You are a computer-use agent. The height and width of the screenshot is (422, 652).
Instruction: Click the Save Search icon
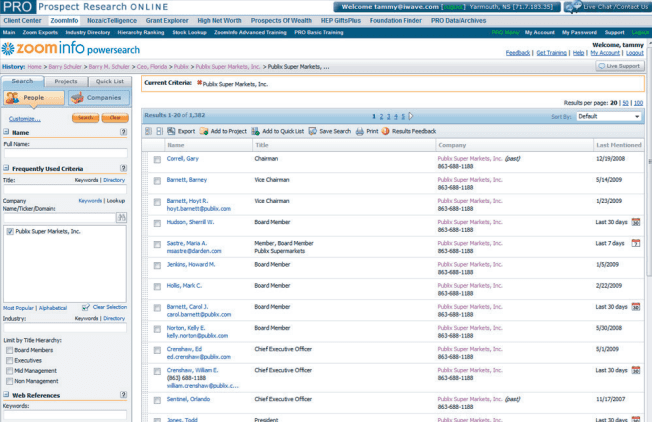(x=313, y=131)
